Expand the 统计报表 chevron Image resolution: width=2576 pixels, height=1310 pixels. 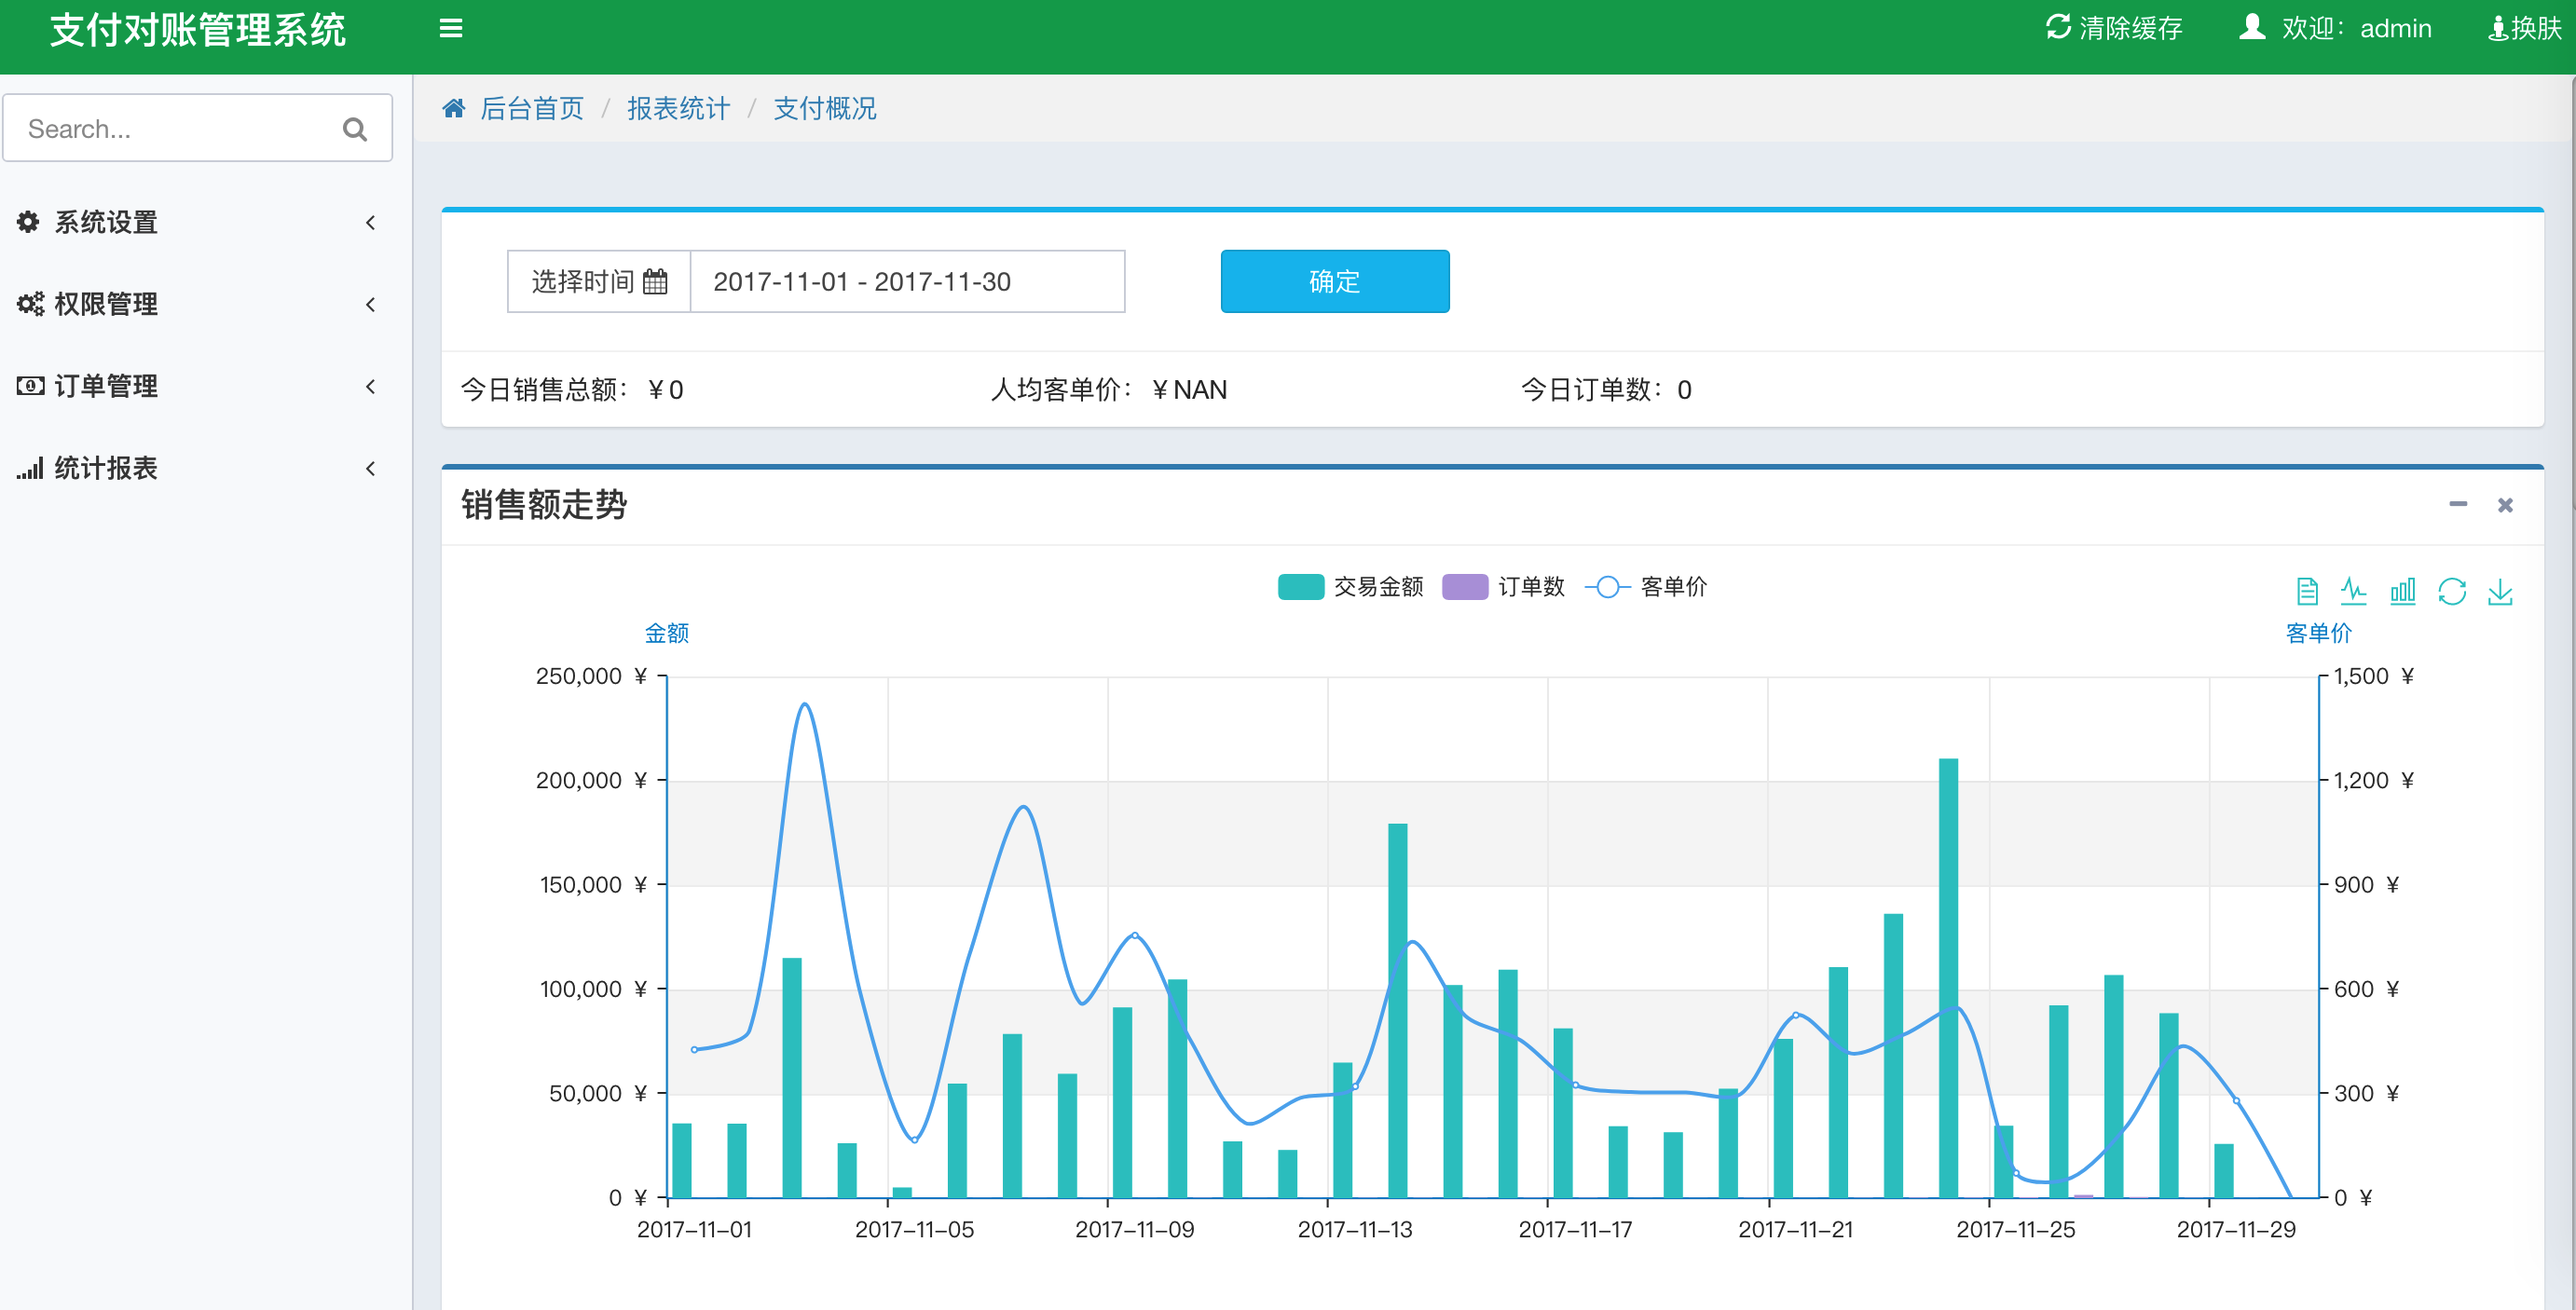pyautogui.click(x=371, y=468)
